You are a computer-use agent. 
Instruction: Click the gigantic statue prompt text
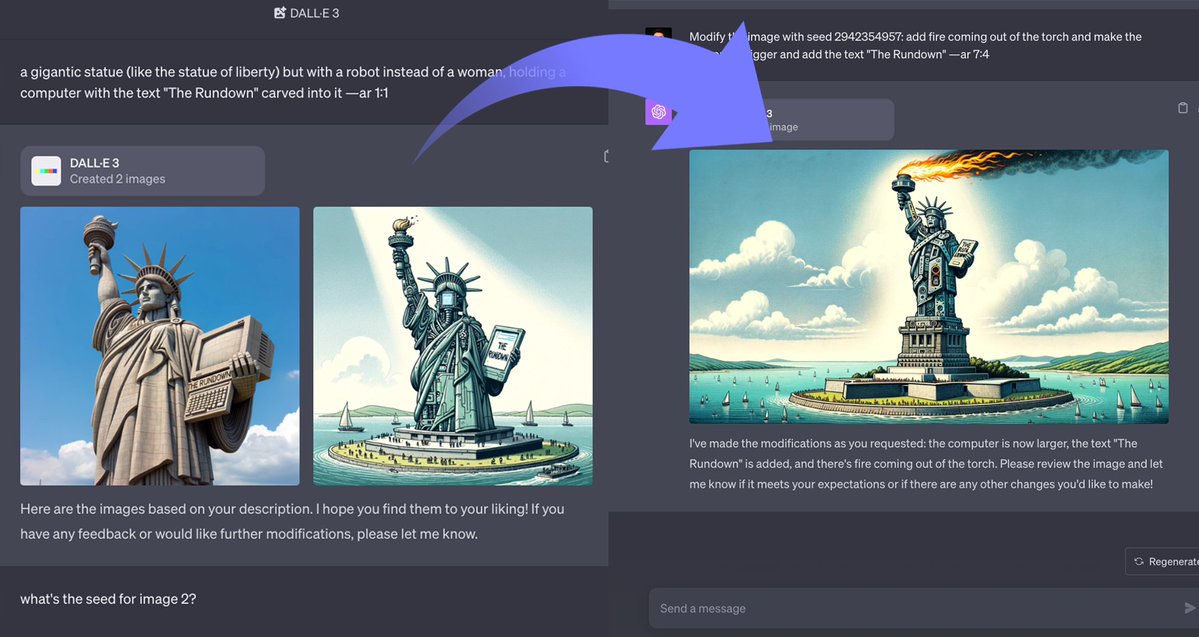point(293,83)
